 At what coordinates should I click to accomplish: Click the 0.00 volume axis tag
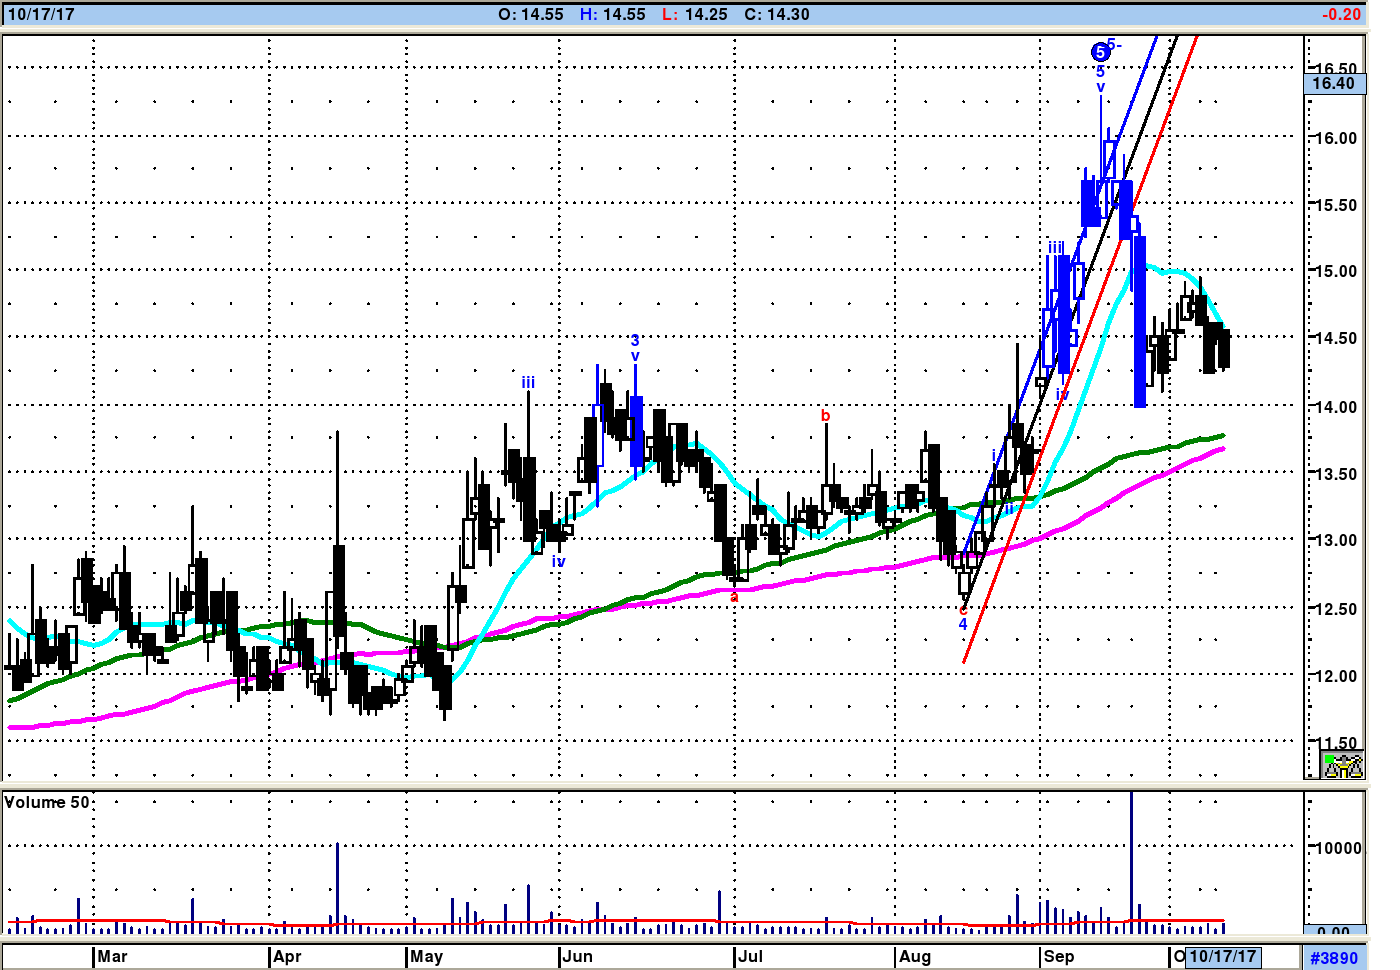click(1333, 932)
